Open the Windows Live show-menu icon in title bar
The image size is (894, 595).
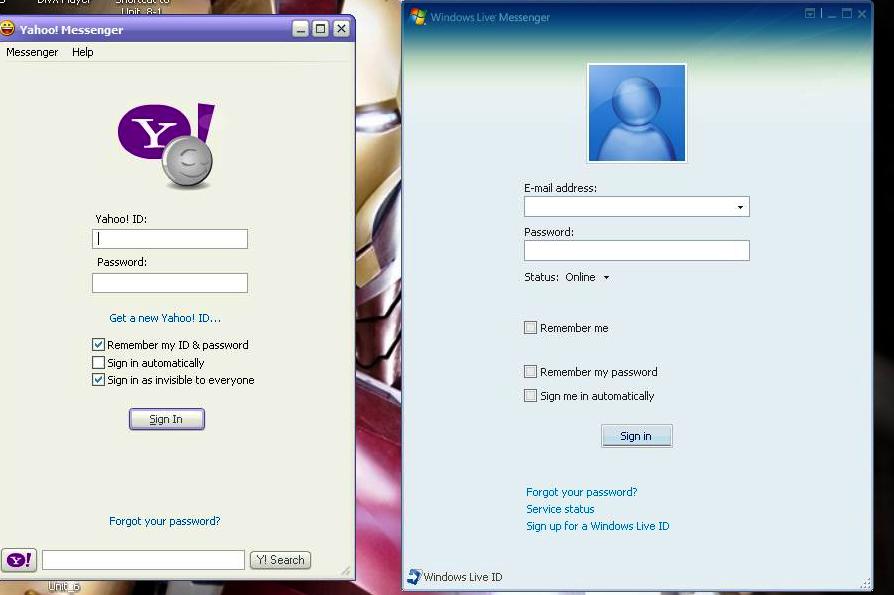[x=810, y=13]
